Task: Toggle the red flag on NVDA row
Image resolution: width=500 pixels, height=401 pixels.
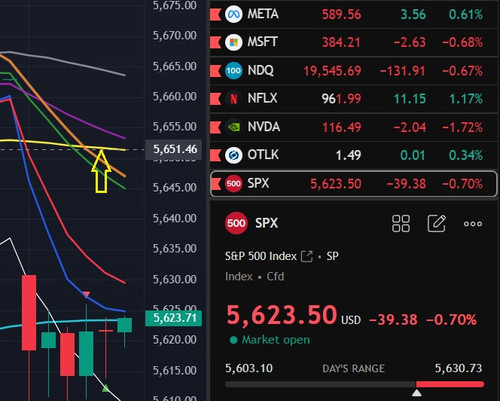Action: 215,127
